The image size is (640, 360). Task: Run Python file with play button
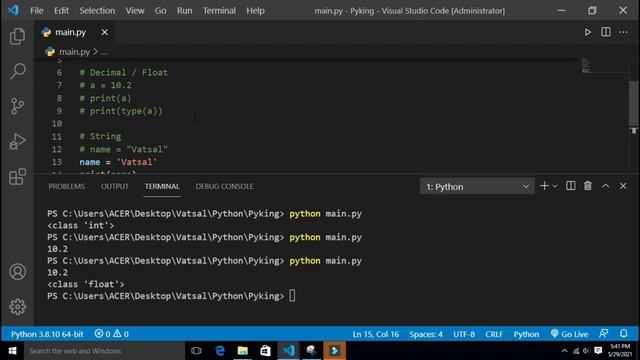point(587,32)
